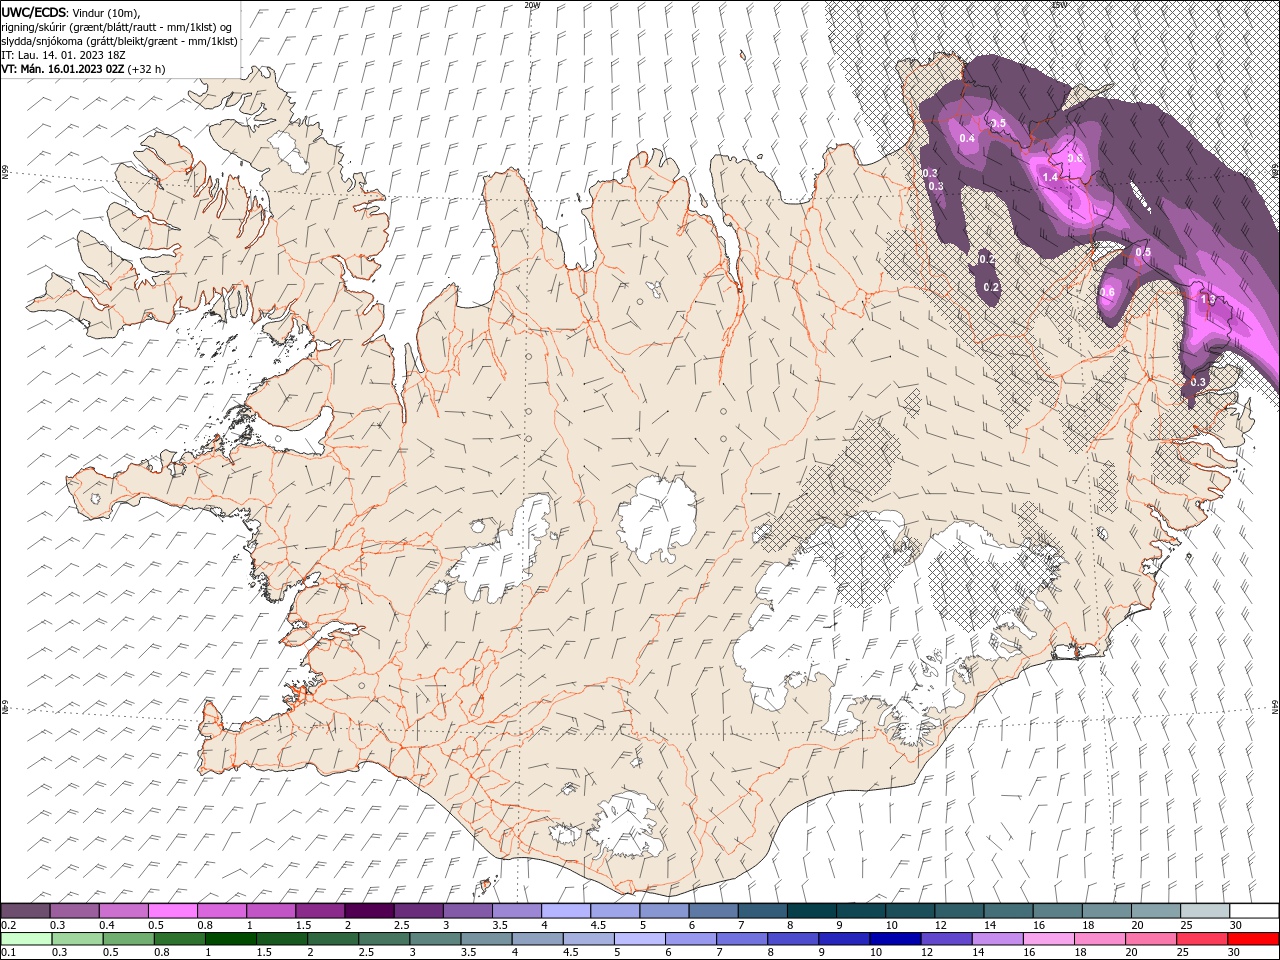Screen dimensions: 1280x960
Task: Pick the deep navy blue 10 swatch in rain legend
Action: pos(895,939)
